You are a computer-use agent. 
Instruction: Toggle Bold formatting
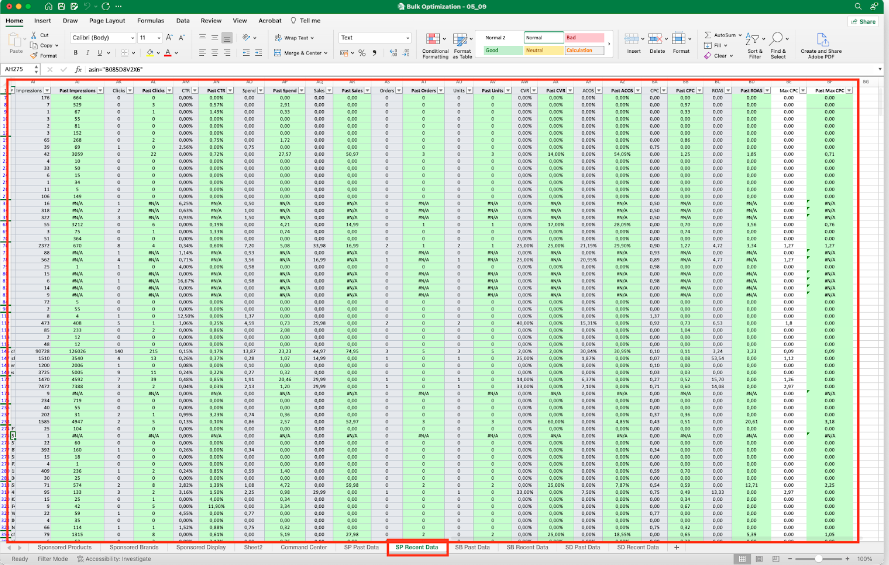[x=75, y=53]
